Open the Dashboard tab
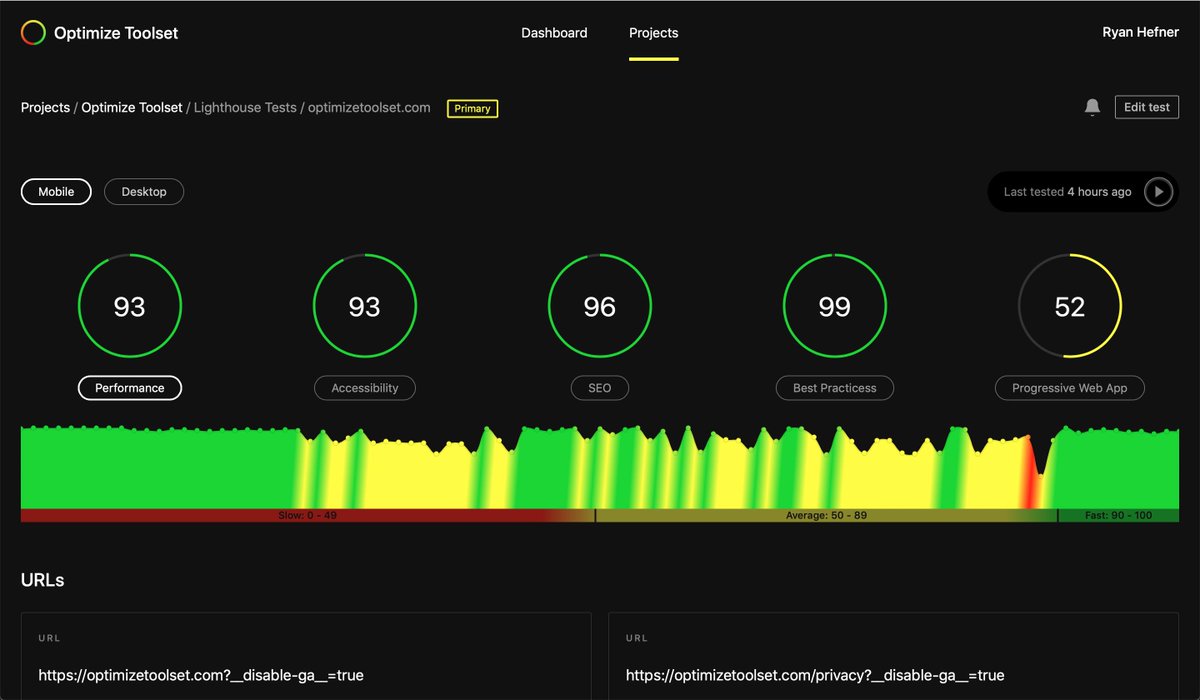The width and height of the screenshot is (1200, 700). tap(554, 32)
